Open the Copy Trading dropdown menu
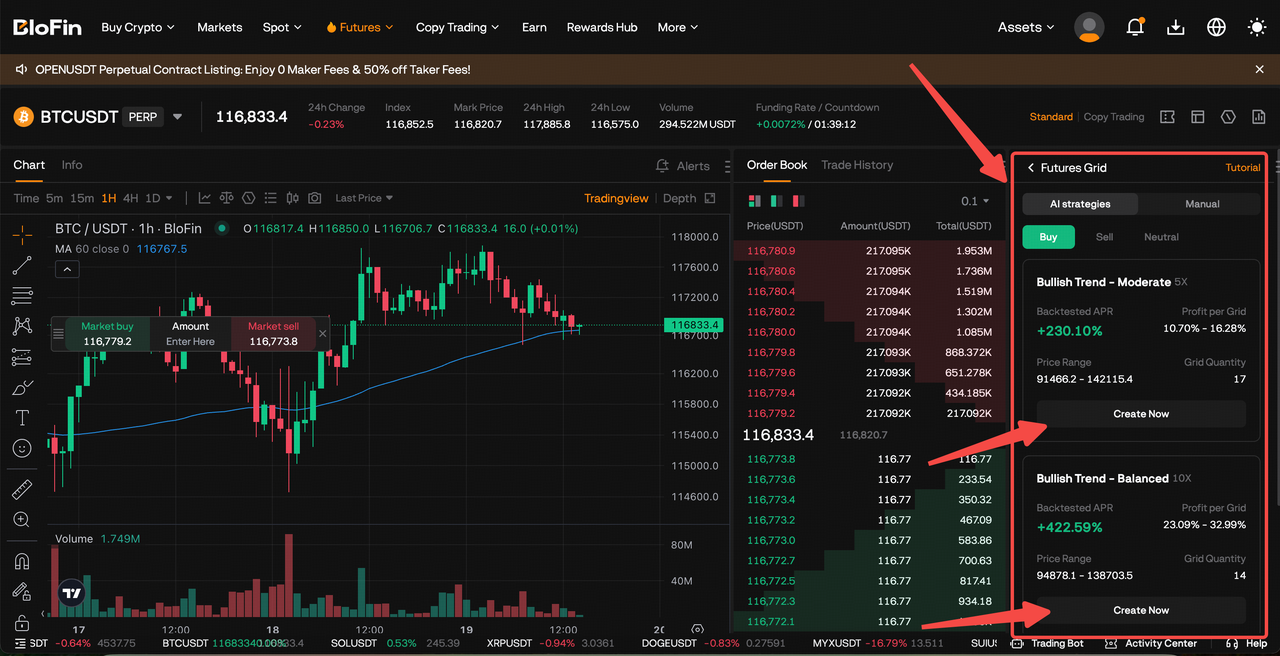This screenshot has width=1280, height=656. pos(457,27)
